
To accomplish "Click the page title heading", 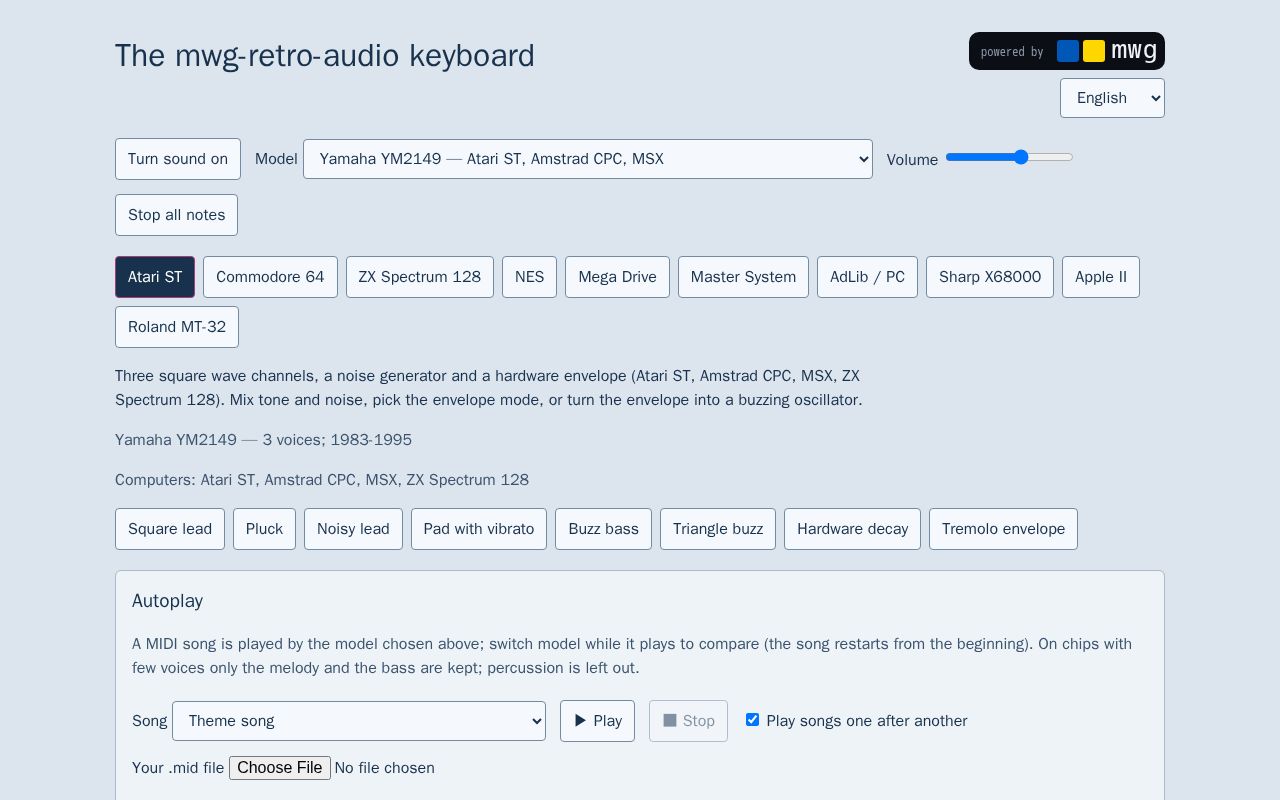I will click(x=325, y=56).
